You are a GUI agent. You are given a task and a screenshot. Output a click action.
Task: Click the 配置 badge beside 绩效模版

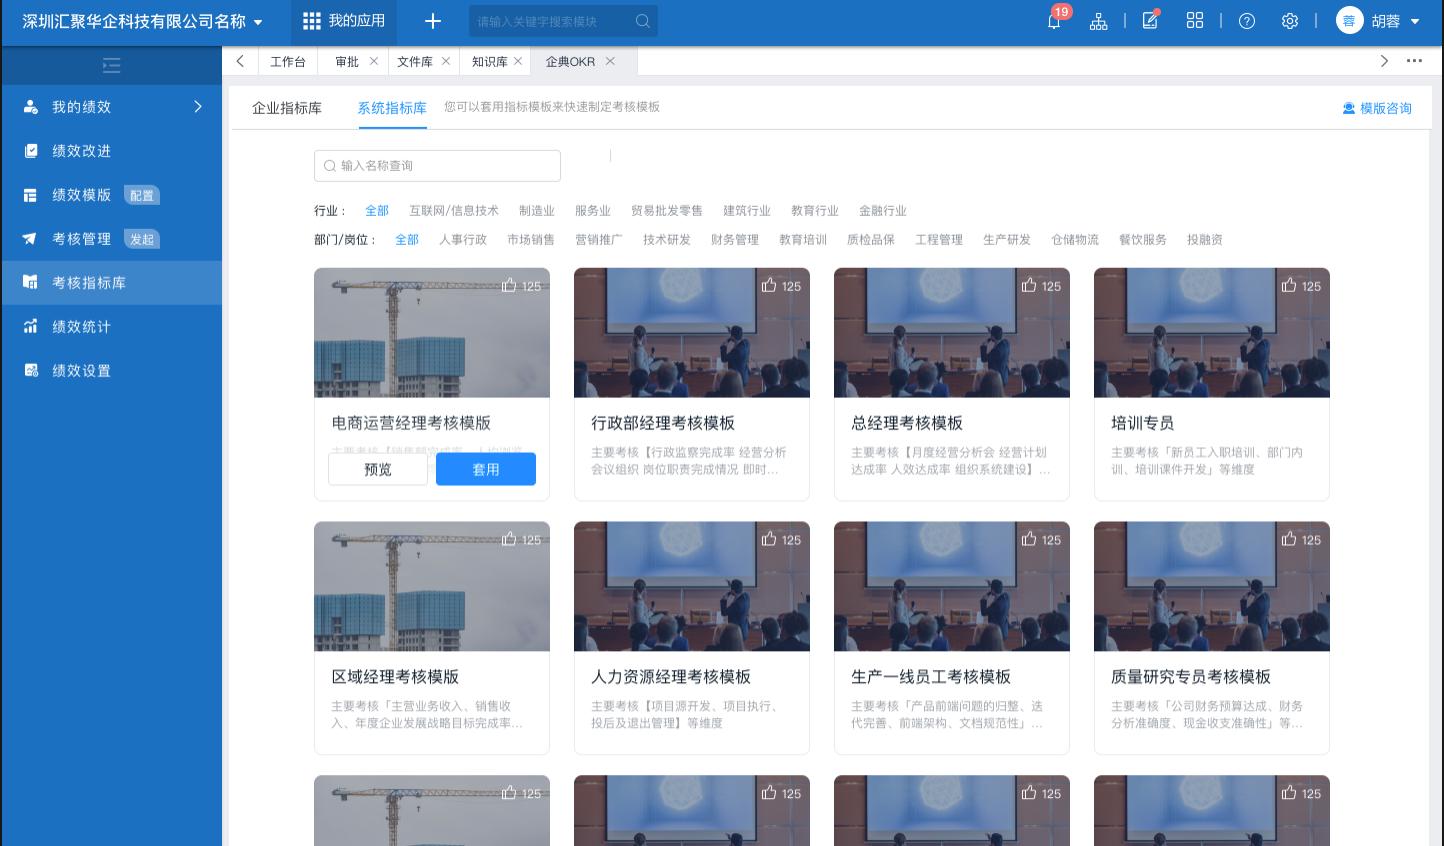tap(142, 195)
